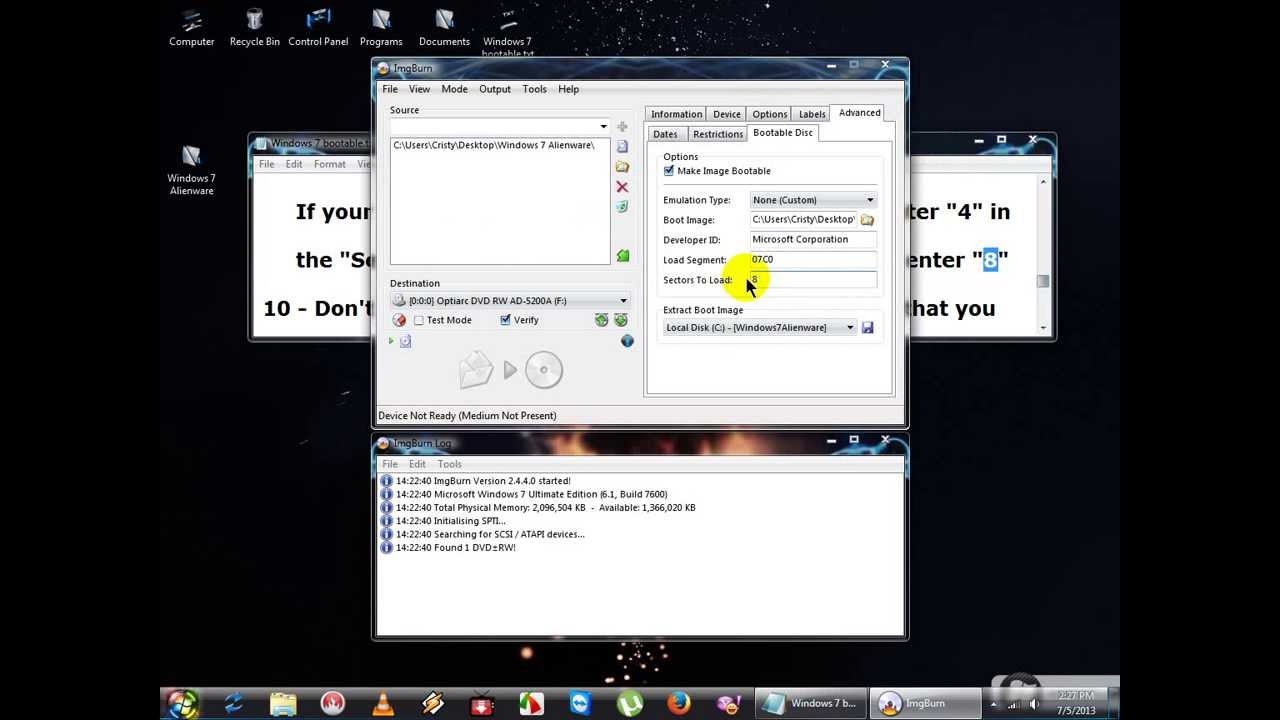The height and width of the screenshot is (720, 1280).
Task: Switch to the Device tab
Action: point(727,114)
